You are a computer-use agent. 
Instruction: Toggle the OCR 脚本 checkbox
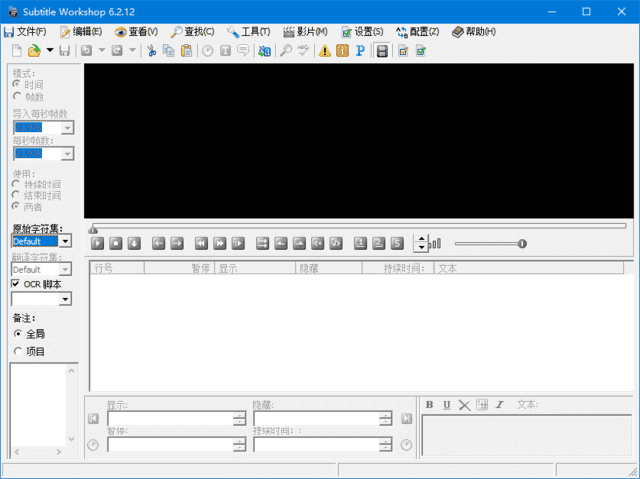point(16,284)
